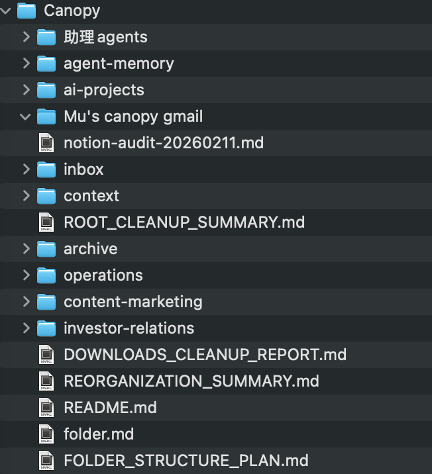432x474 pixels.
Task: Expand the context folder chevron
Action: (x=26, y=196)
